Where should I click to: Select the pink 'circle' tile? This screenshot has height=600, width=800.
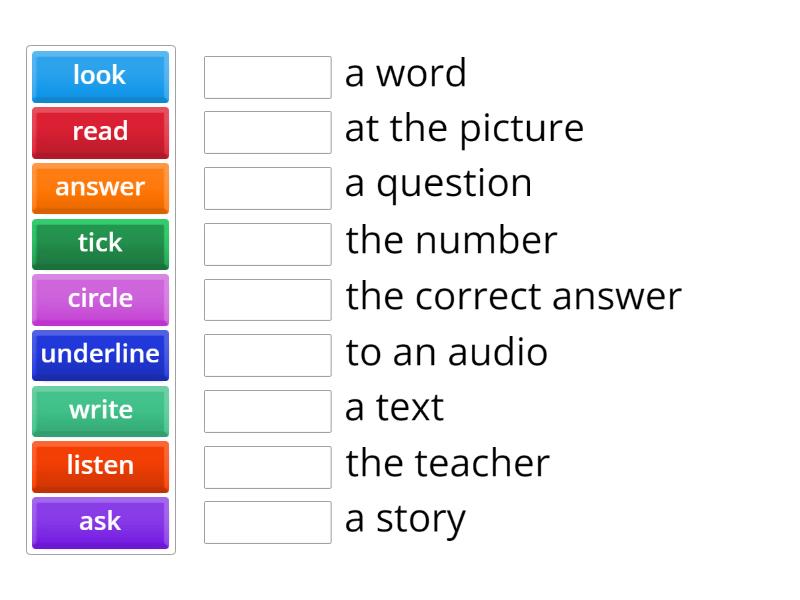(100, 299)
